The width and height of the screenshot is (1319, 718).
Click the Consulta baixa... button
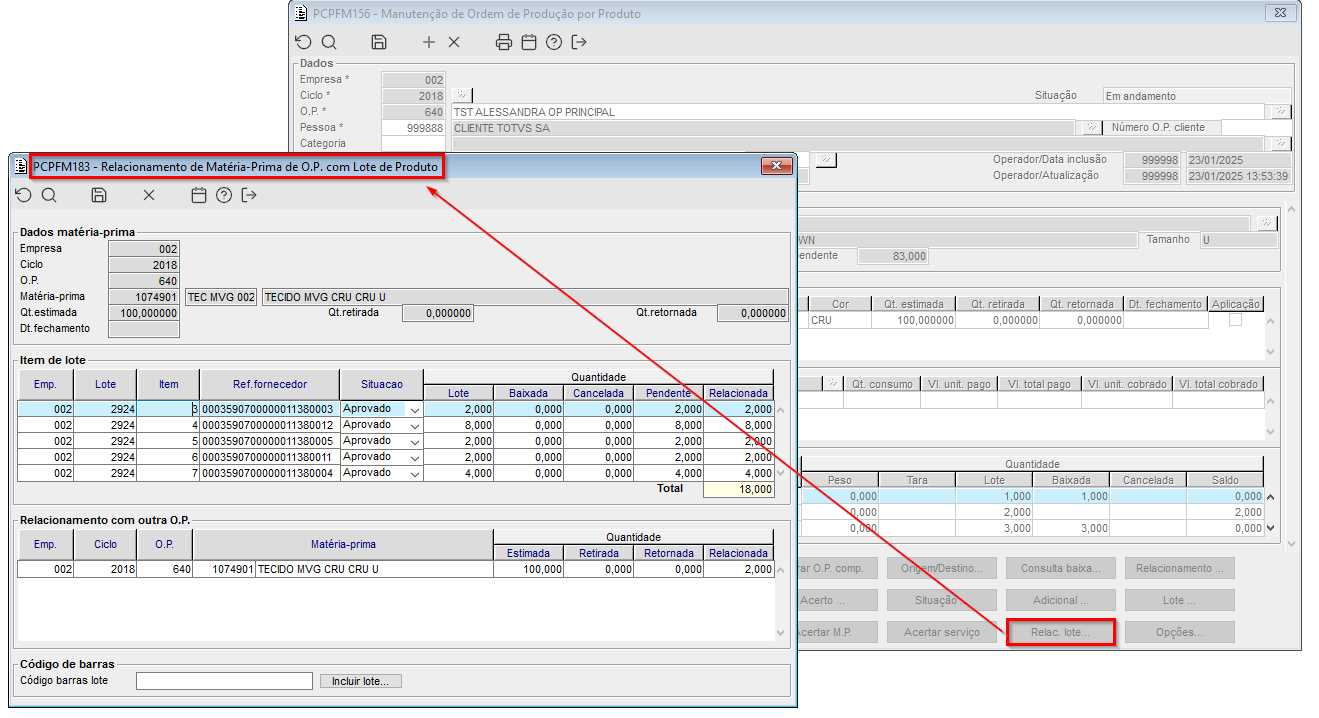point(1060,568)
